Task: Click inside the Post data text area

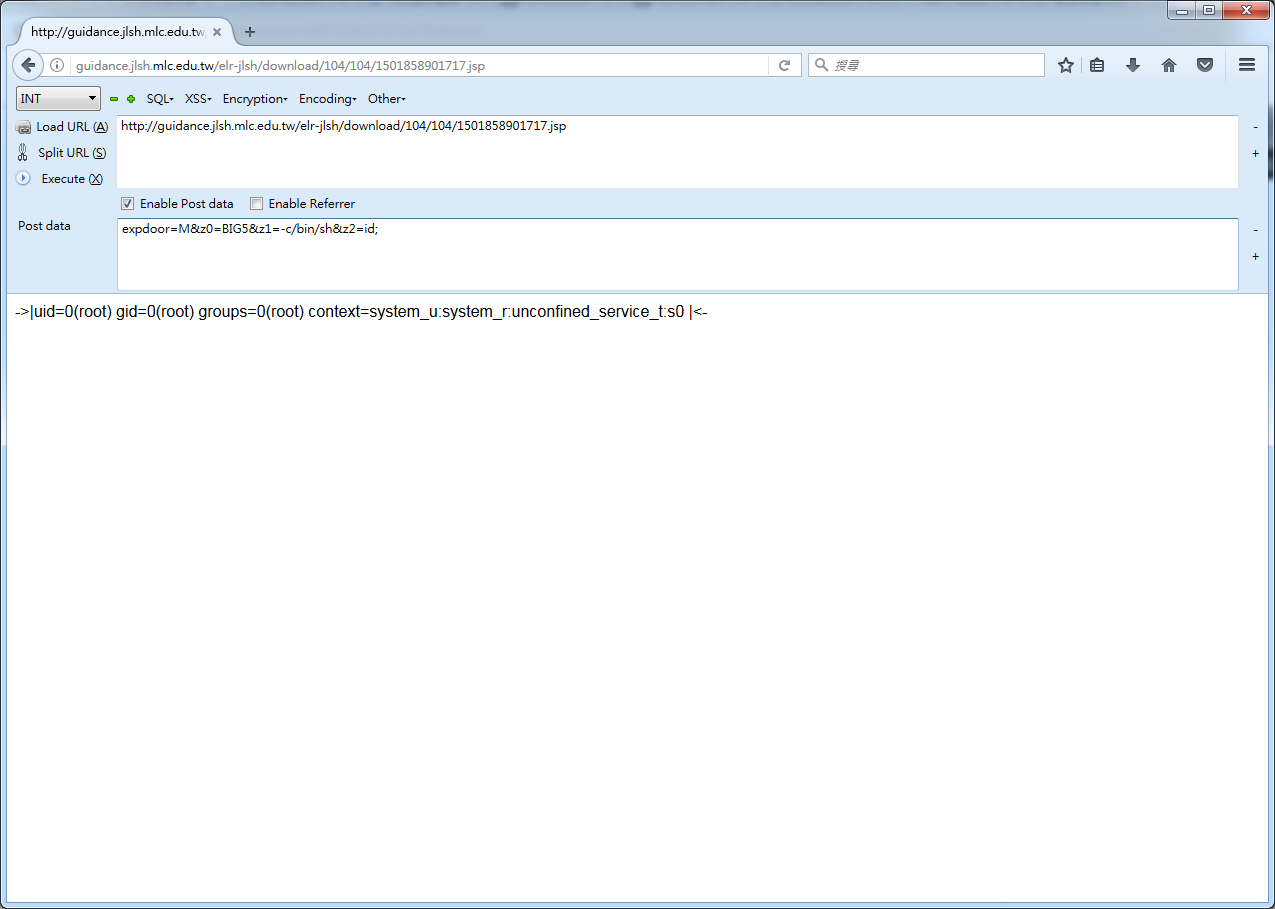Action: click(x=677, y=255)
